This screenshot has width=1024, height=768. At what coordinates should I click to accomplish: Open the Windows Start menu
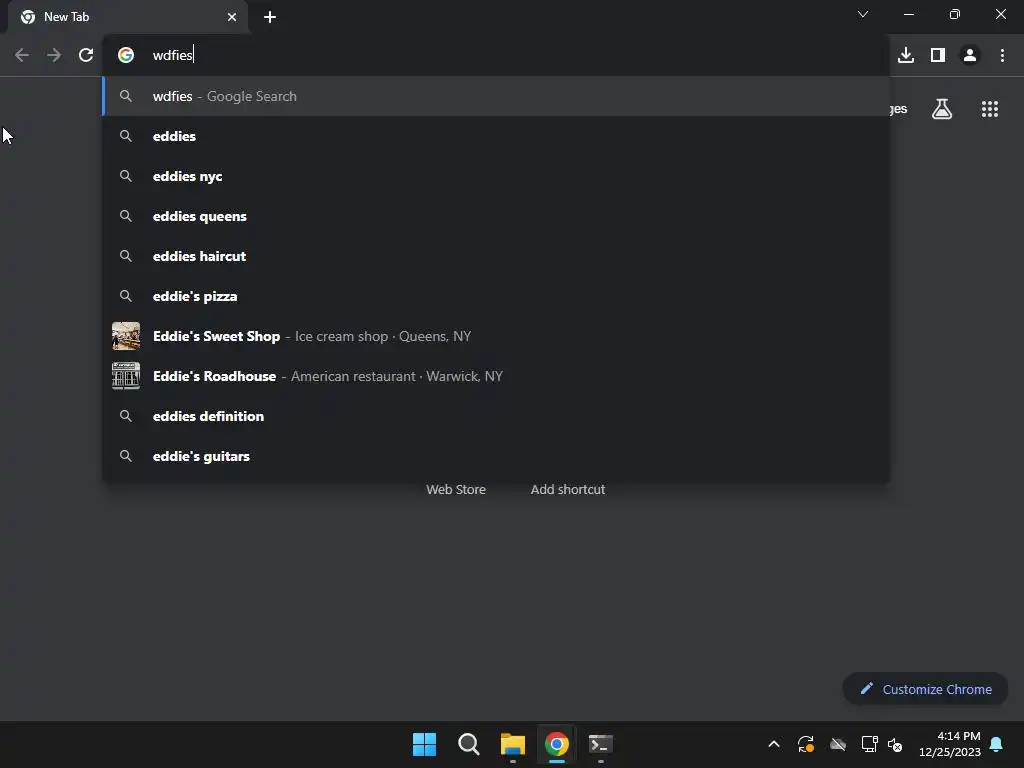coord(424,744)
